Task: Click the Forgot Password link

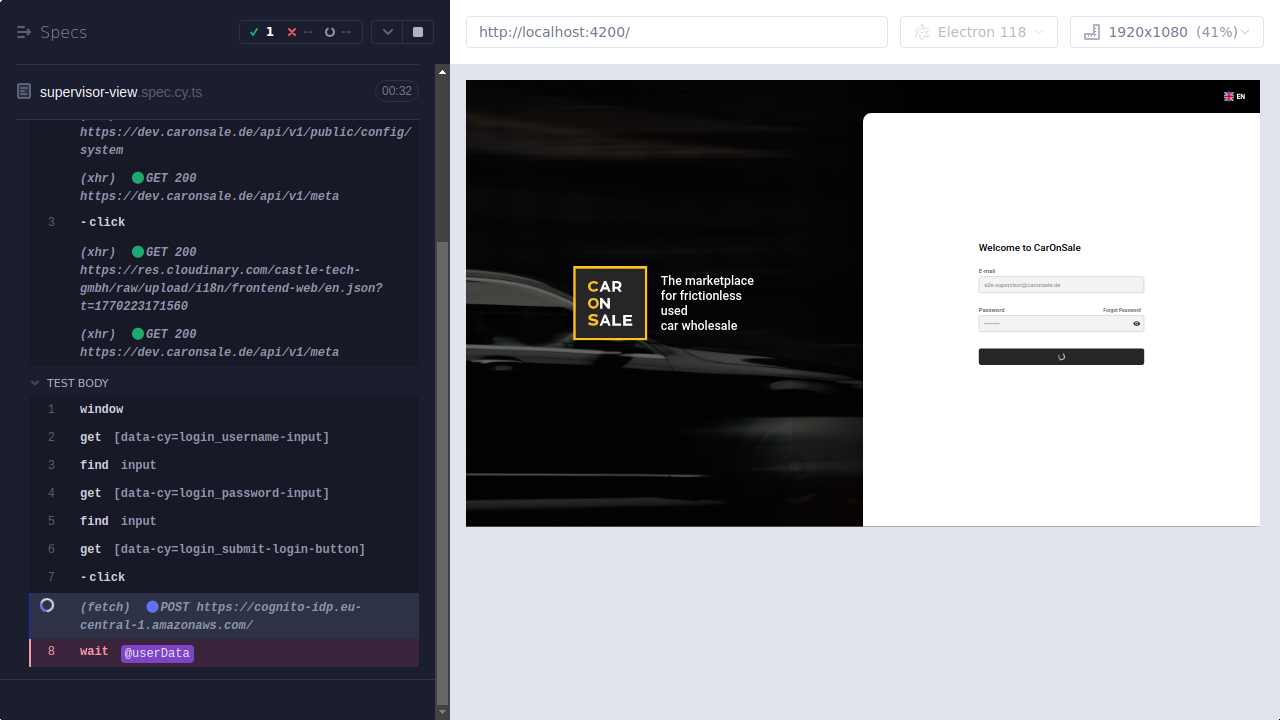Action: pyautogui.click(x=1122, y=310)
